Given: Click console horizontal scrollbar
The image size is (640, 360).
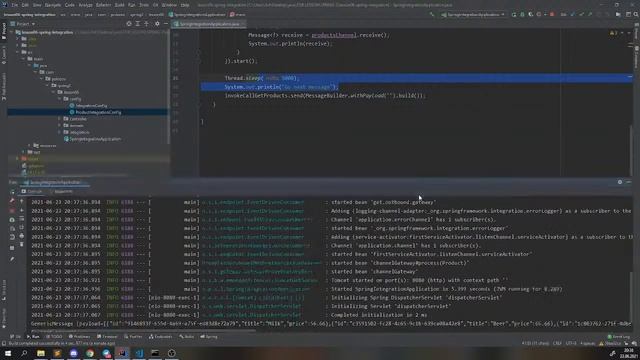Looking at the screenshot, I should 143,330.
